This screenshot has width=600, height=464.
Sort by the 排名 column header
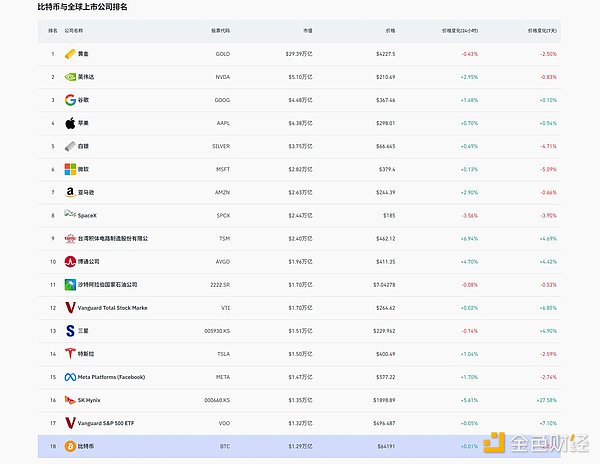coord(53,31)
